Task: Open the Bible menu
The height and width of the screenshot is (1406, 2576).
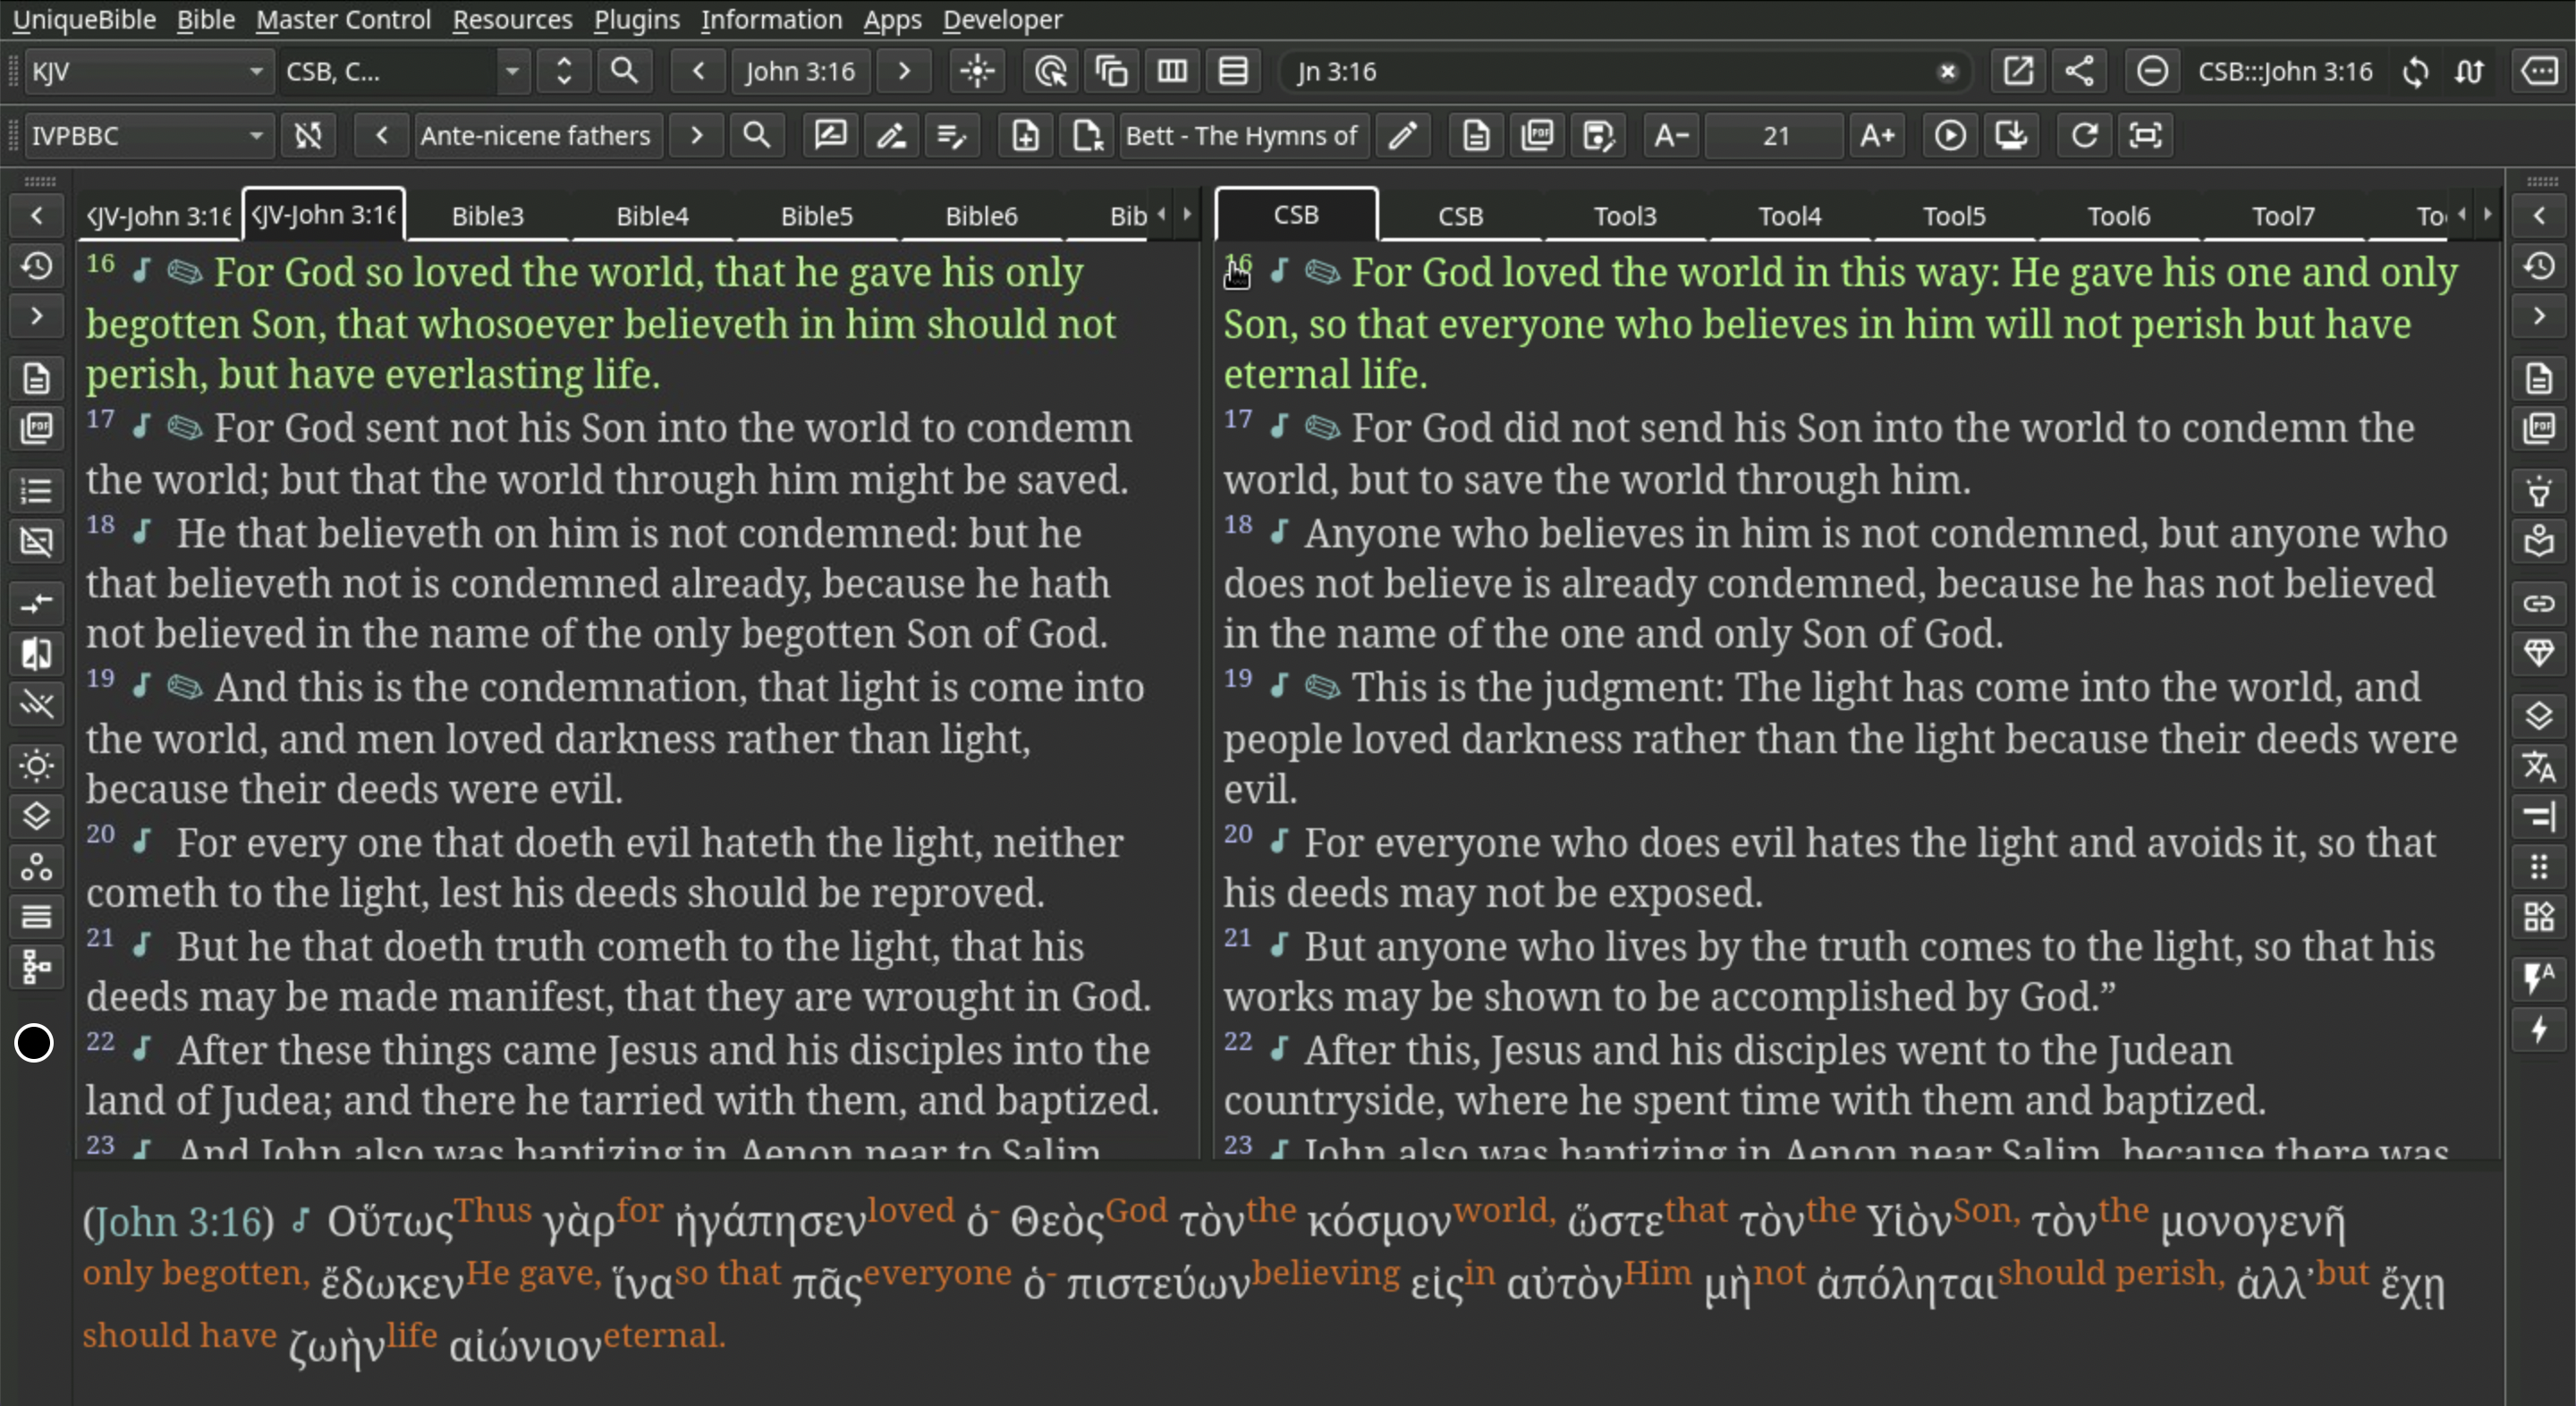Action: tap(205, 19)
